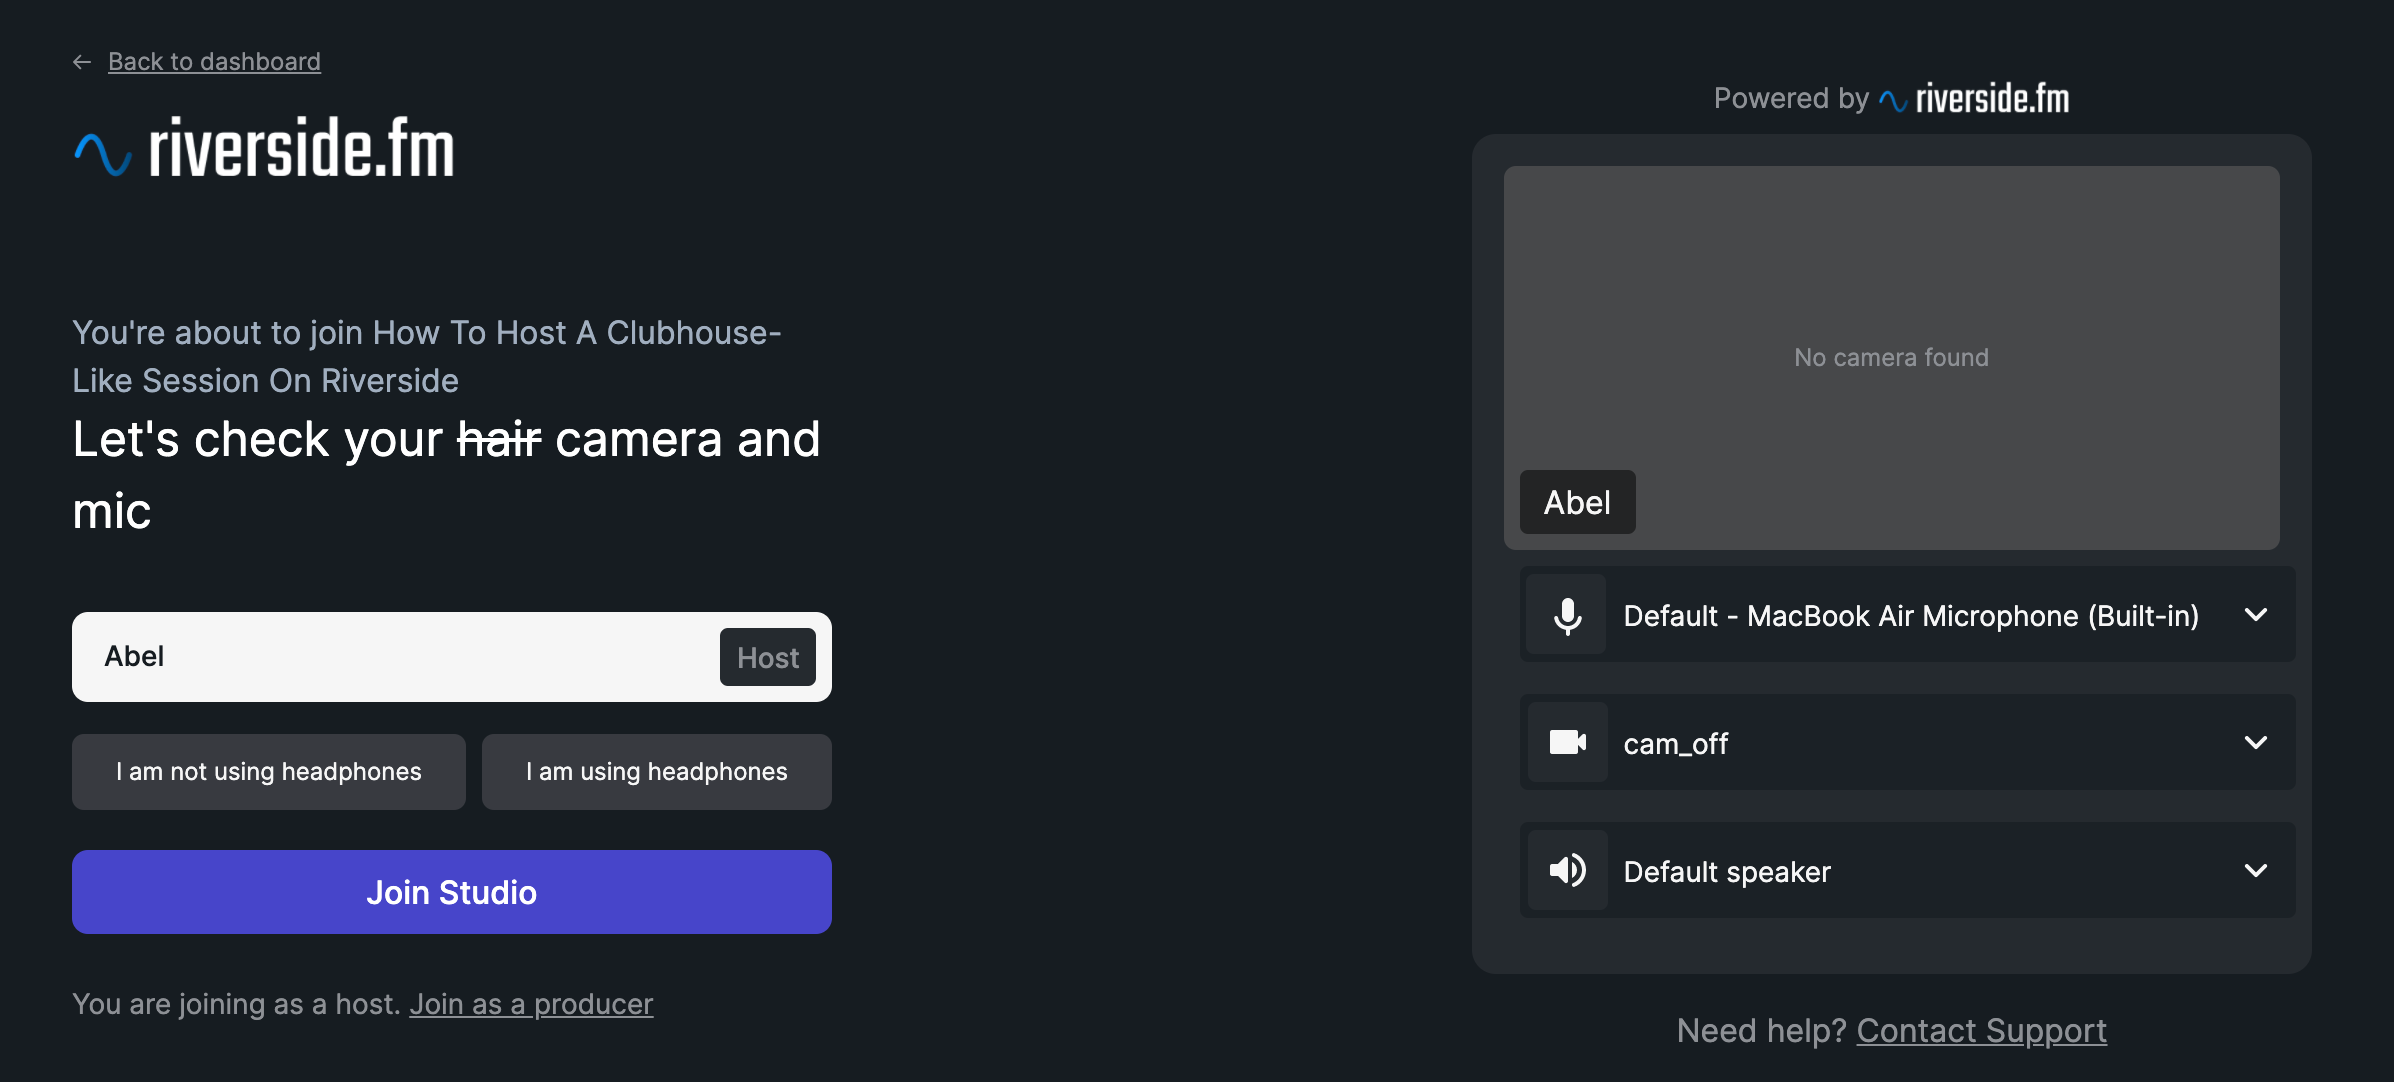2394x1082 pixels.
Task: Click the Join Studio button
Action: [452, 892]
